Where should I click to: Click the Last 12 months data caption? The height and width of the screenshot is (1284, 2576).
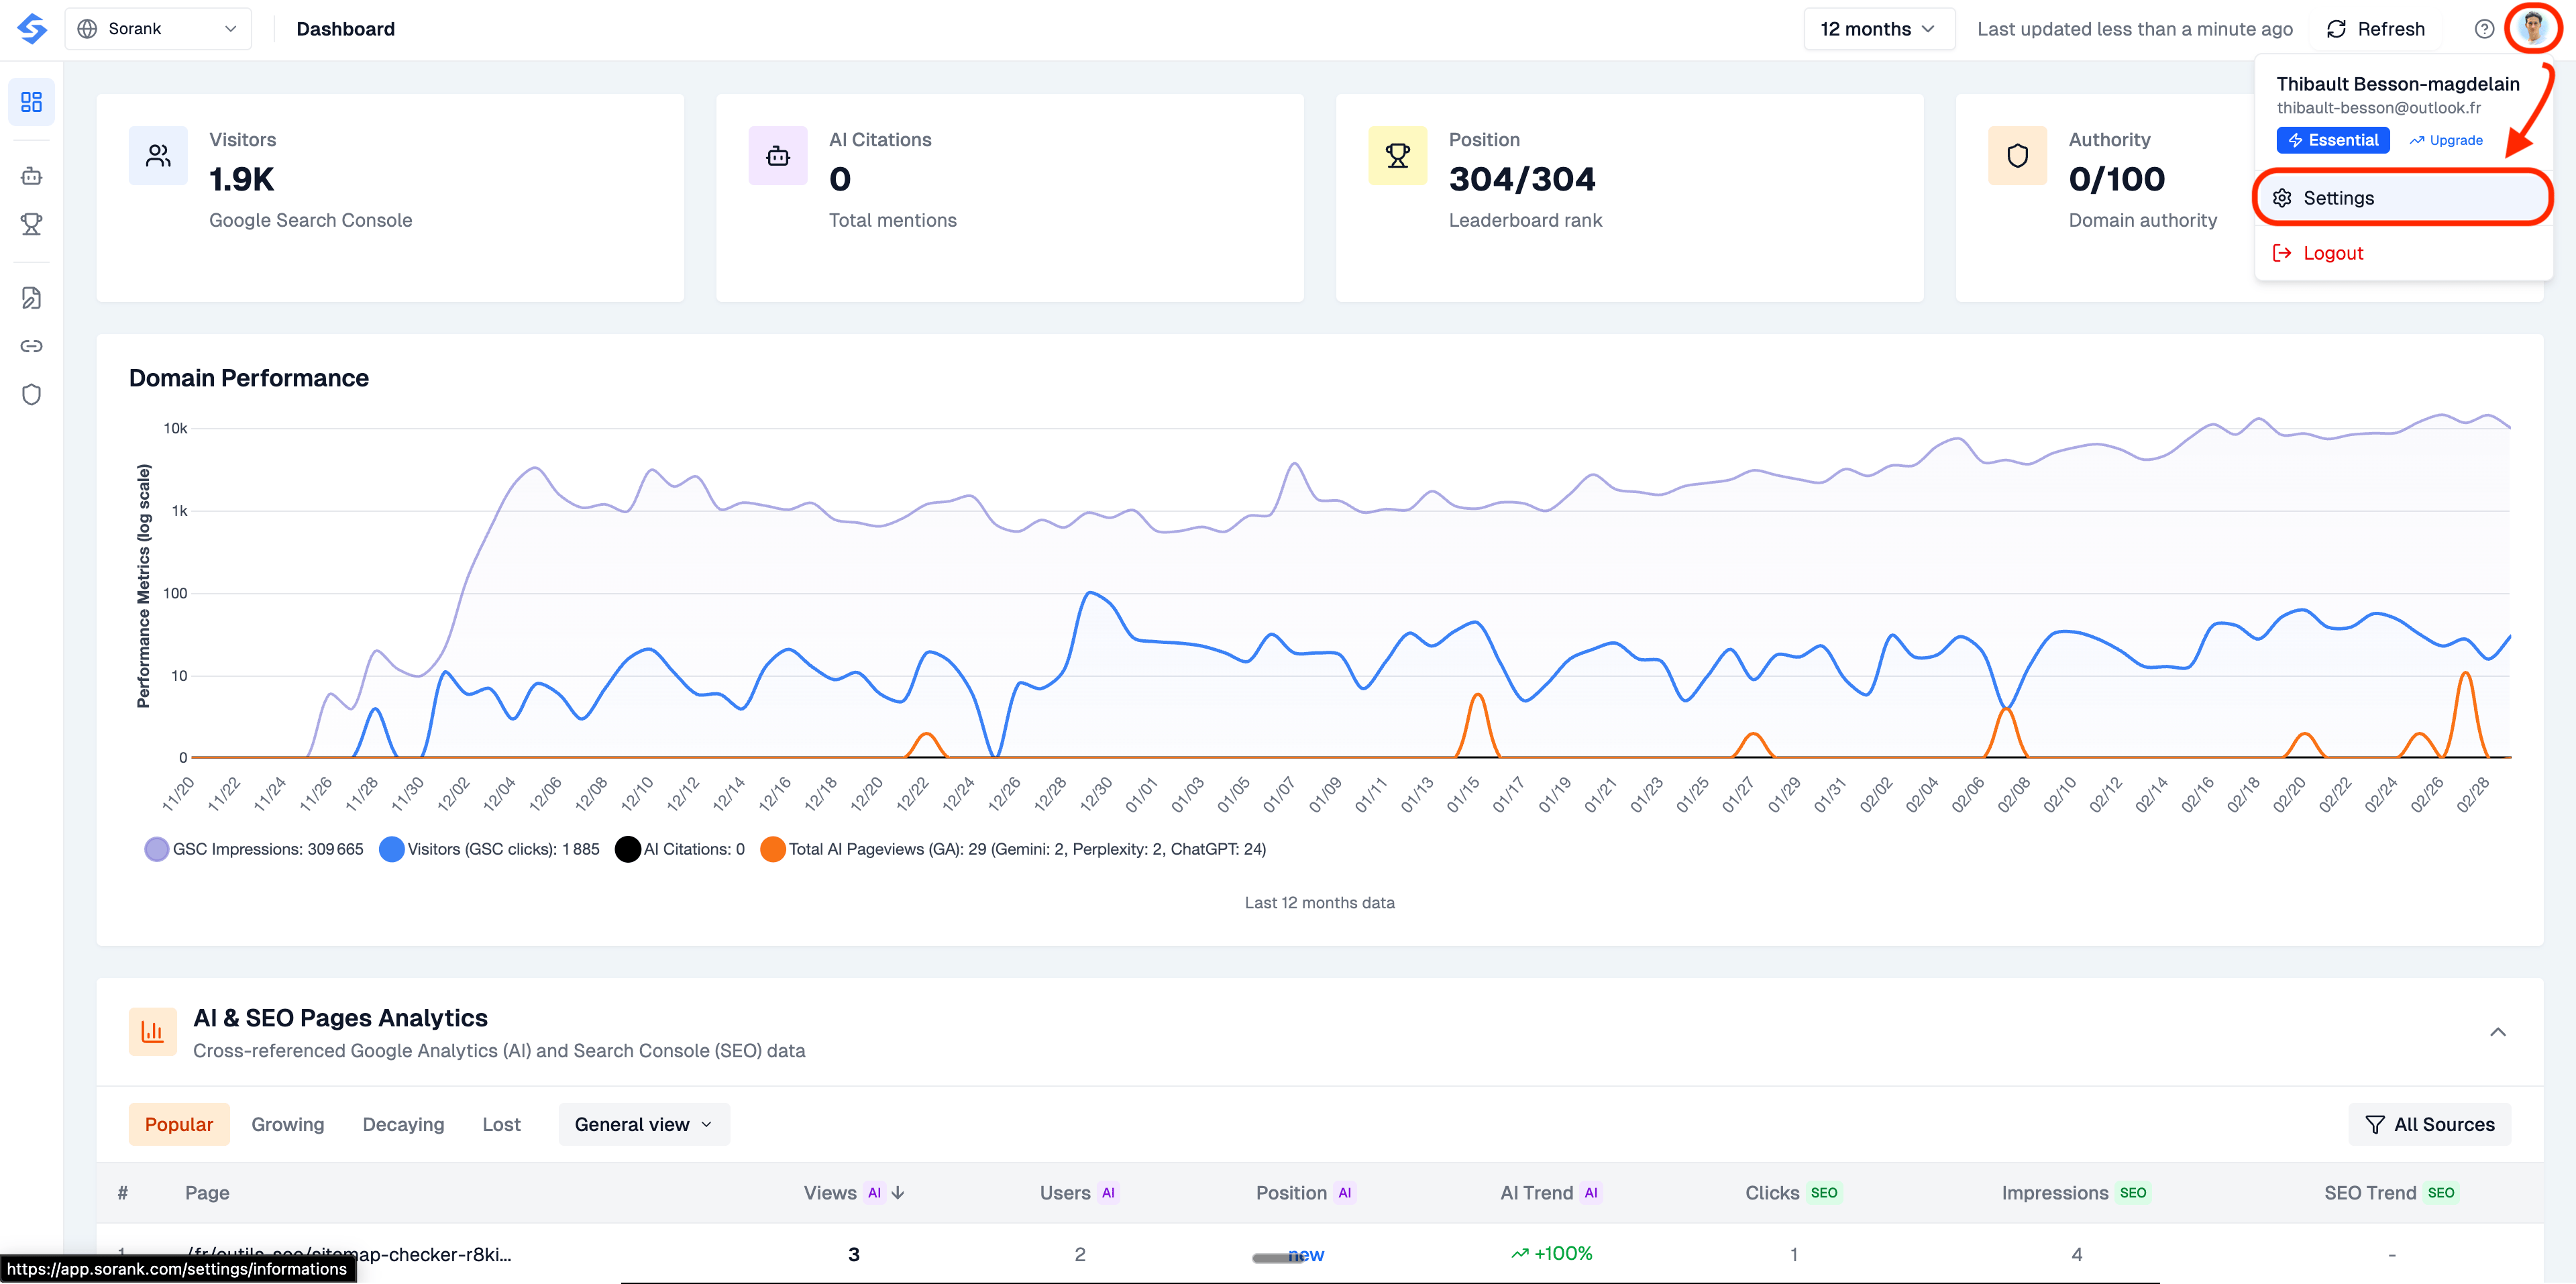[x=1319, y=903]
